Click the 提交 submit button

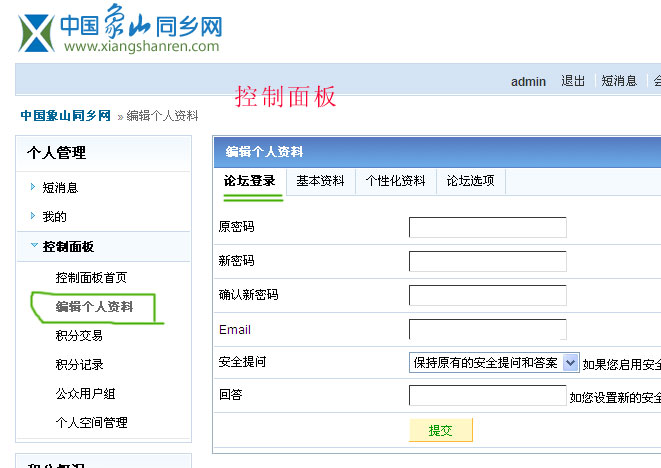440,430
